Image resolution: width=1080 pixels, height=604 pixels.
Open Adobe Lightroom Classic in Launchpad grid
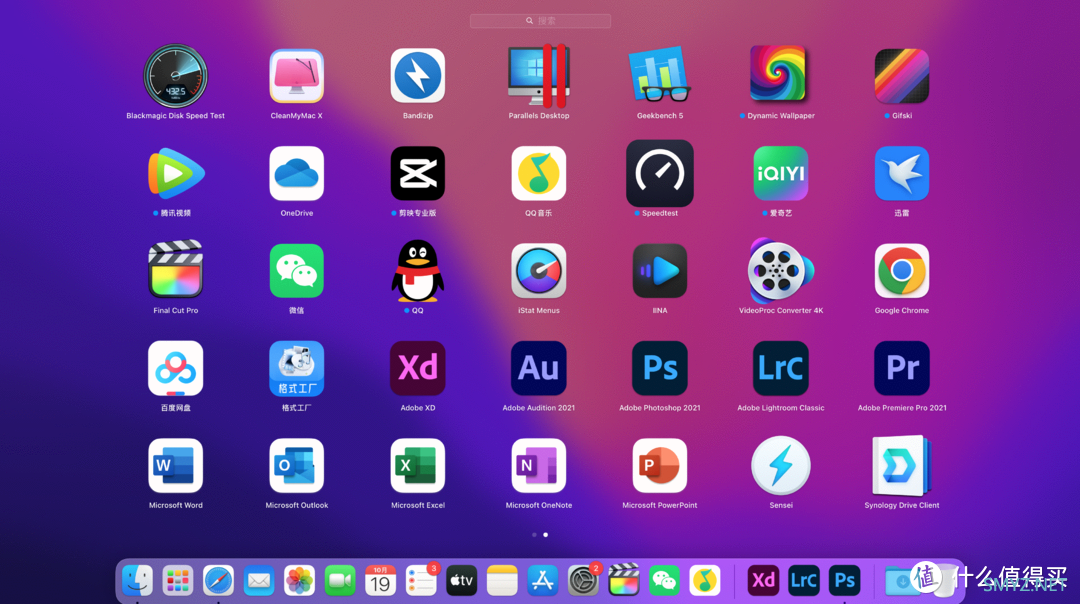[780, 368]
